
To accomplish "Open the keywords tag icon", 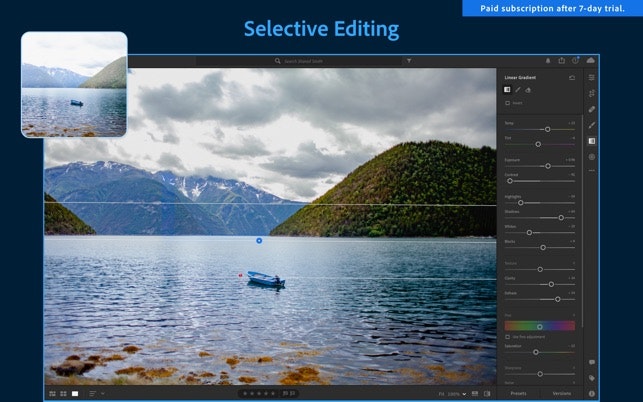I will click(x=592, y=378).
